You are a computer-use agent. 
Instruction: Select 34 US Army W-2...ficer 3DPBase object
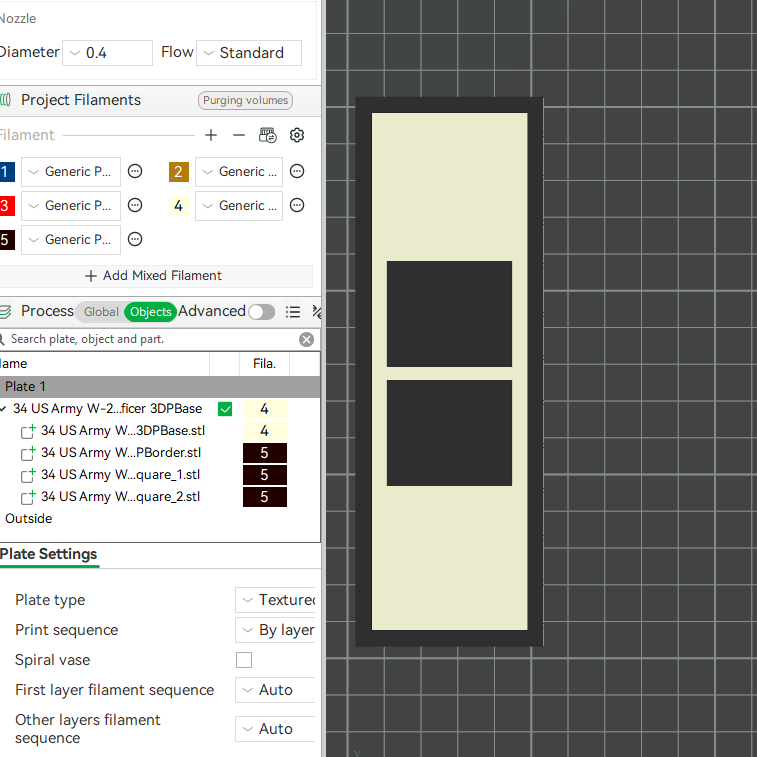pyautogui.click(x=107, y=409)
